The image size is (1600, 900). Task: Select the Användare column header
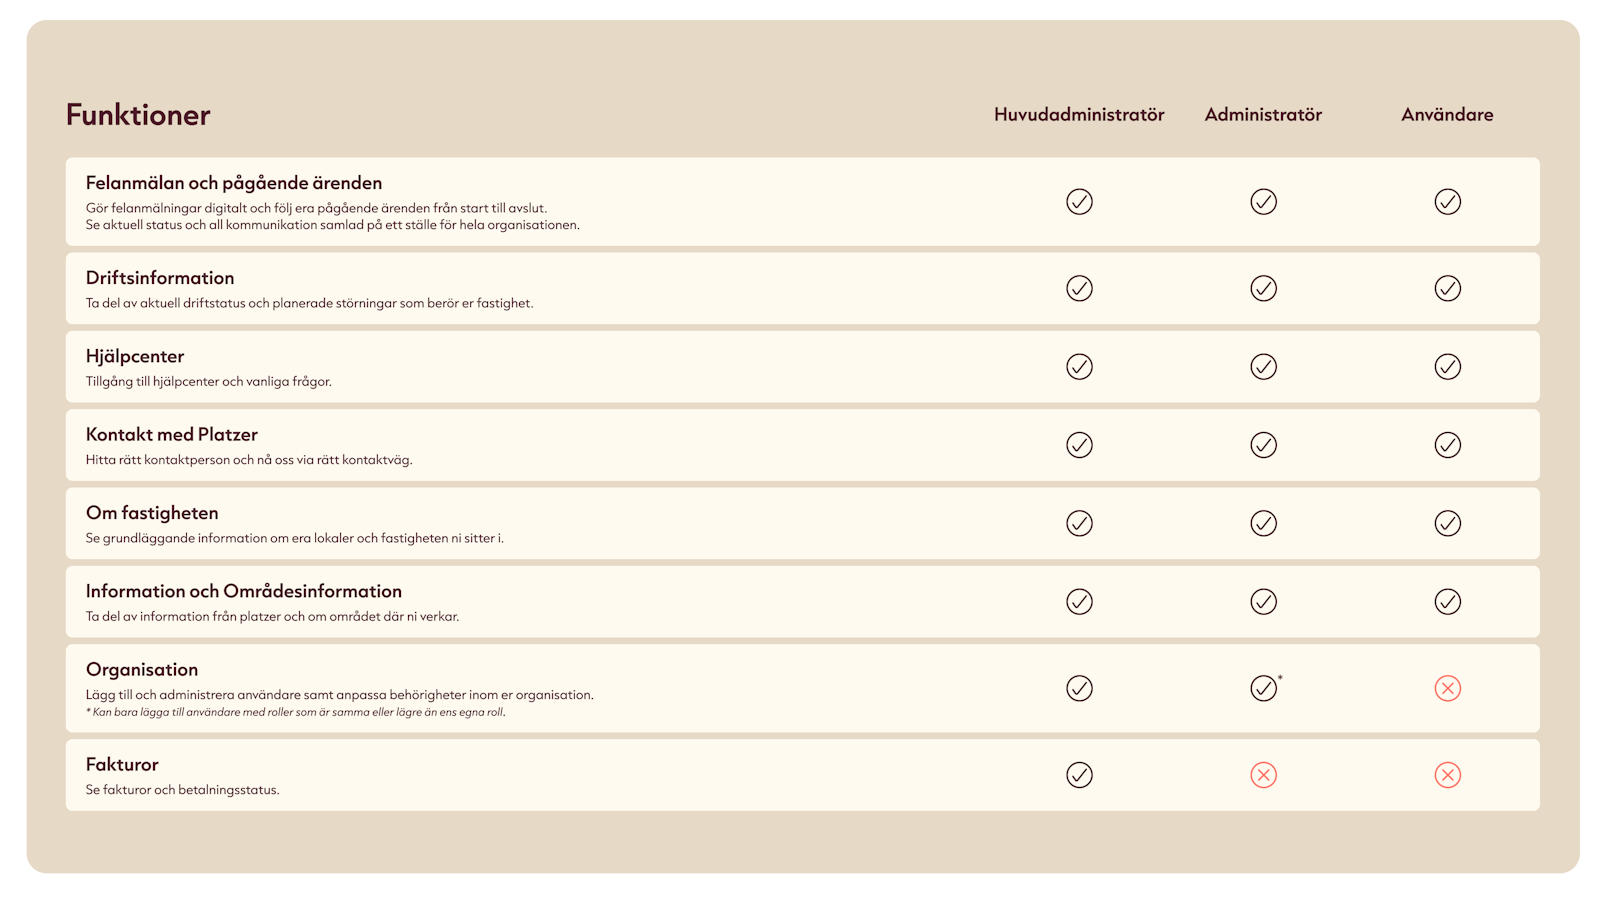click(x=1447, y=115)
